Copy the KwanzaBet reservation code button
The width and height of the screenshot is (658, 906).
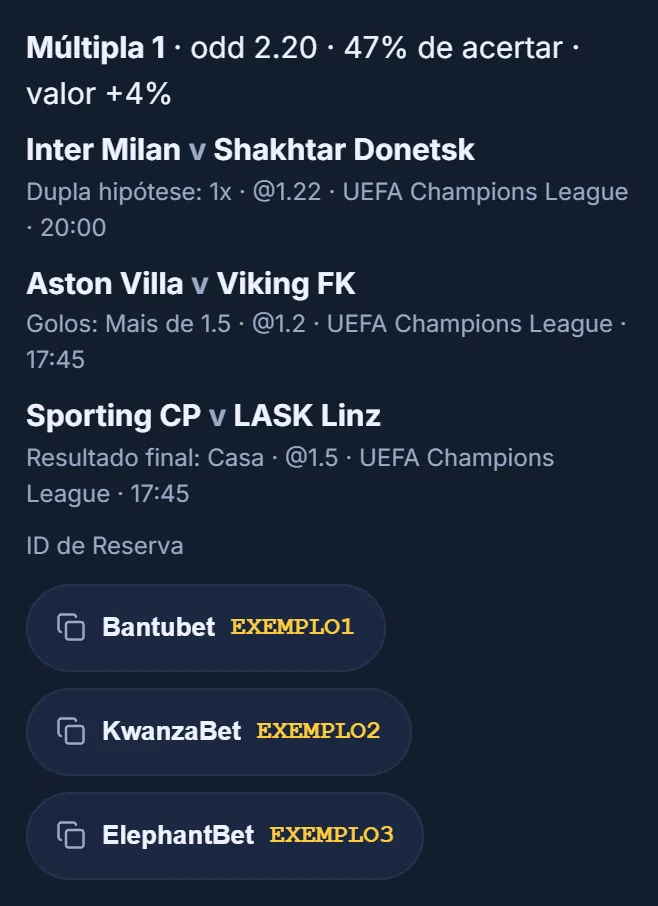click(219, 732)
